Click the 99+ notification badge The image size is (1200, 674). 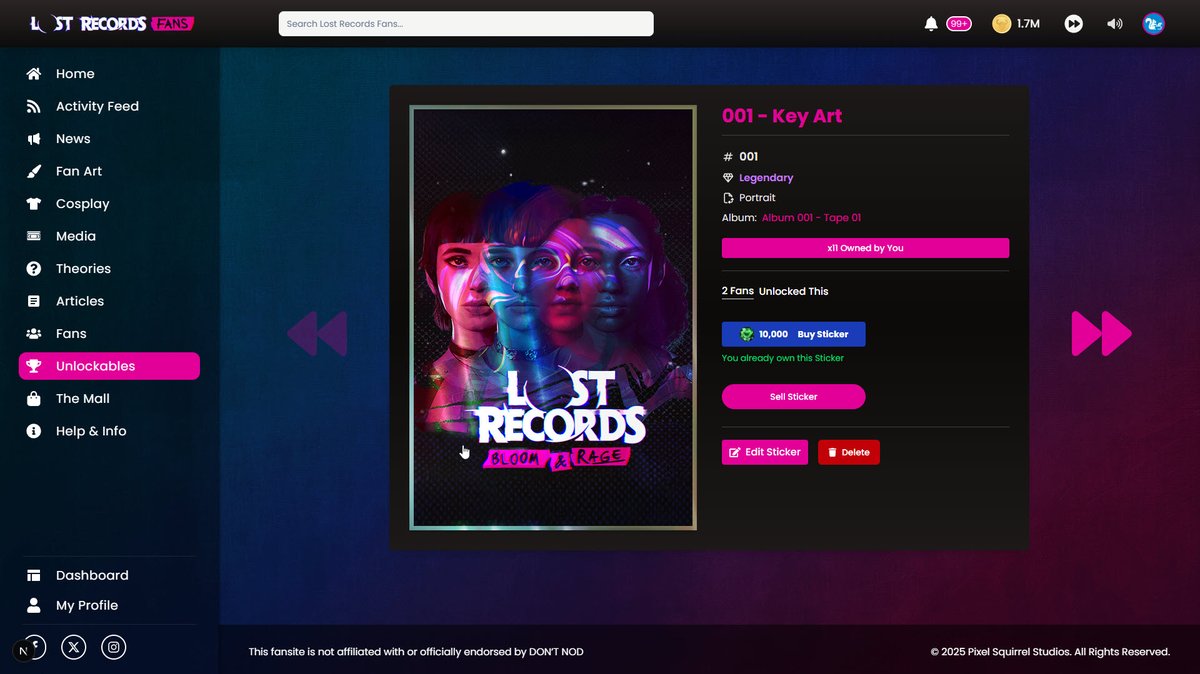click(959, 24)
